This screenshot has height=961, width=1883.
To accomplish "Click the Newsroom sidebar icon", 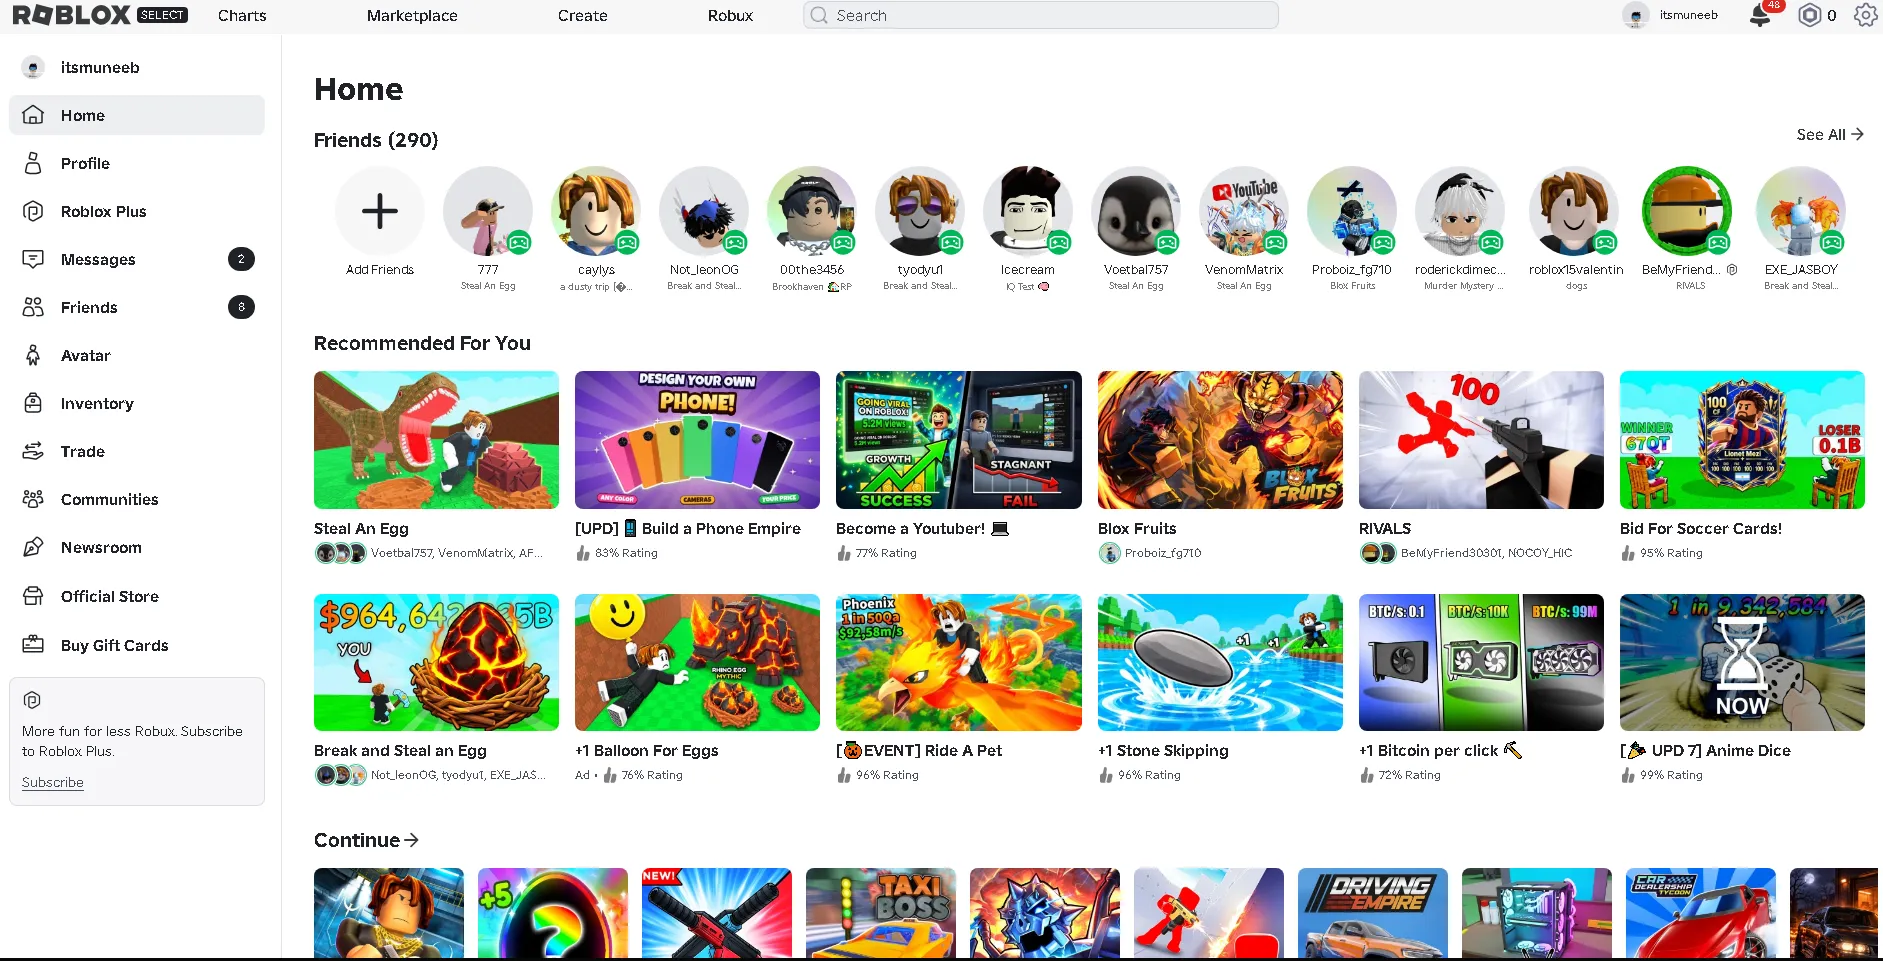I will pyautogui.click(x=33, y=547).
